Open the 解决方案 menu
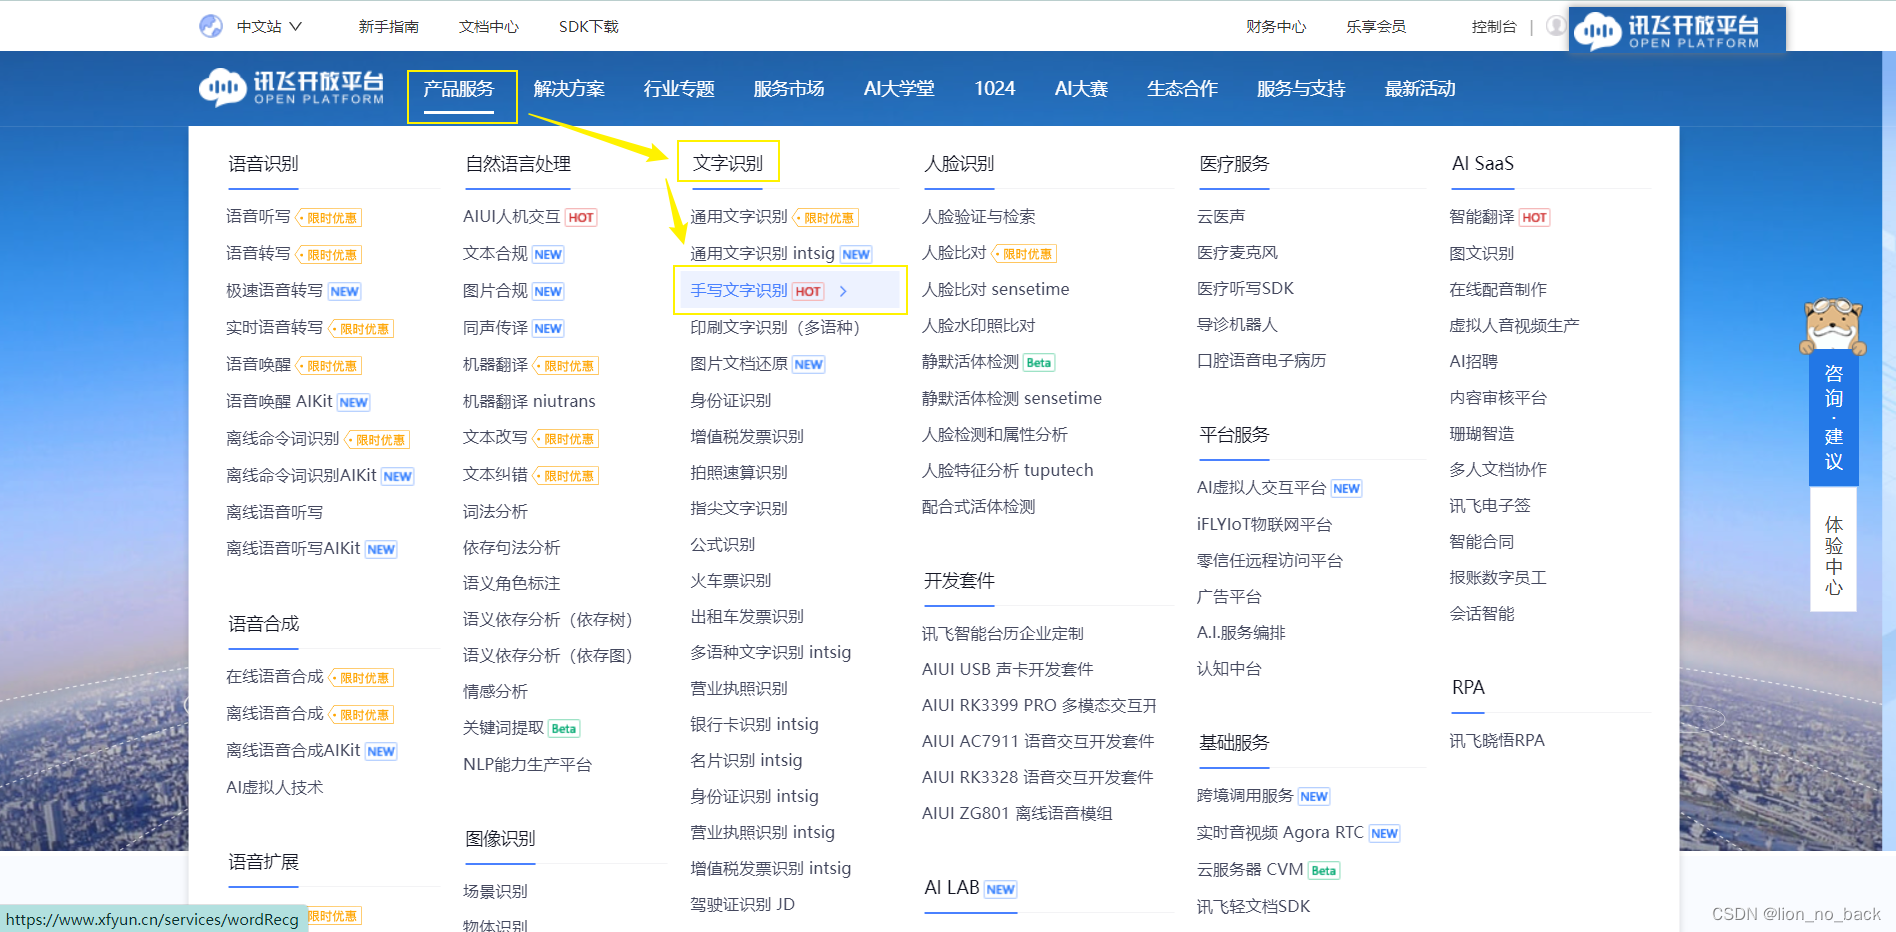The width and height of the screenshot is (1896, 932). pos(569,88)
